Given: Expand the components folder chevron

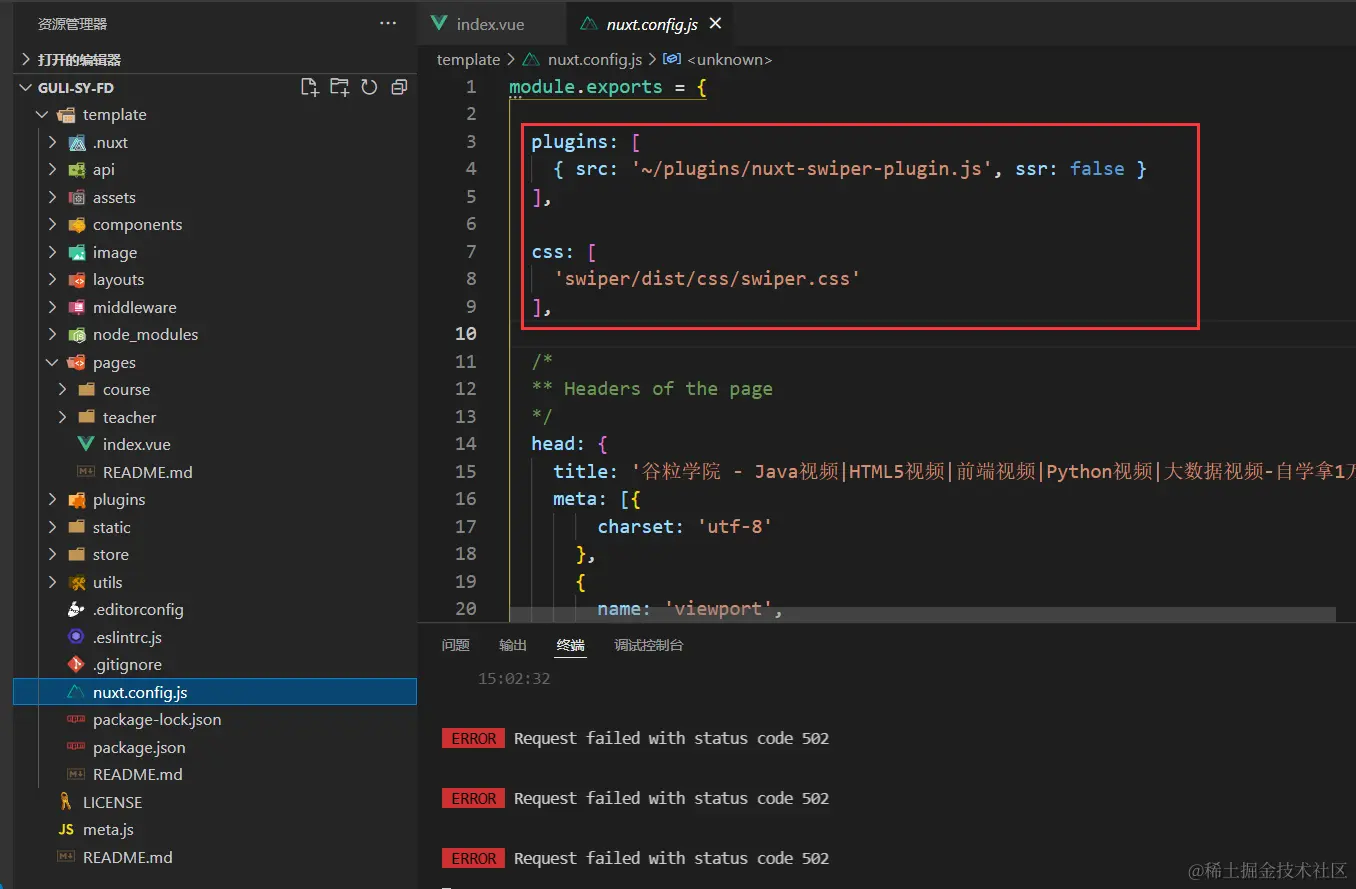Looking at the screenshot, I should click(x=52, y=225).
